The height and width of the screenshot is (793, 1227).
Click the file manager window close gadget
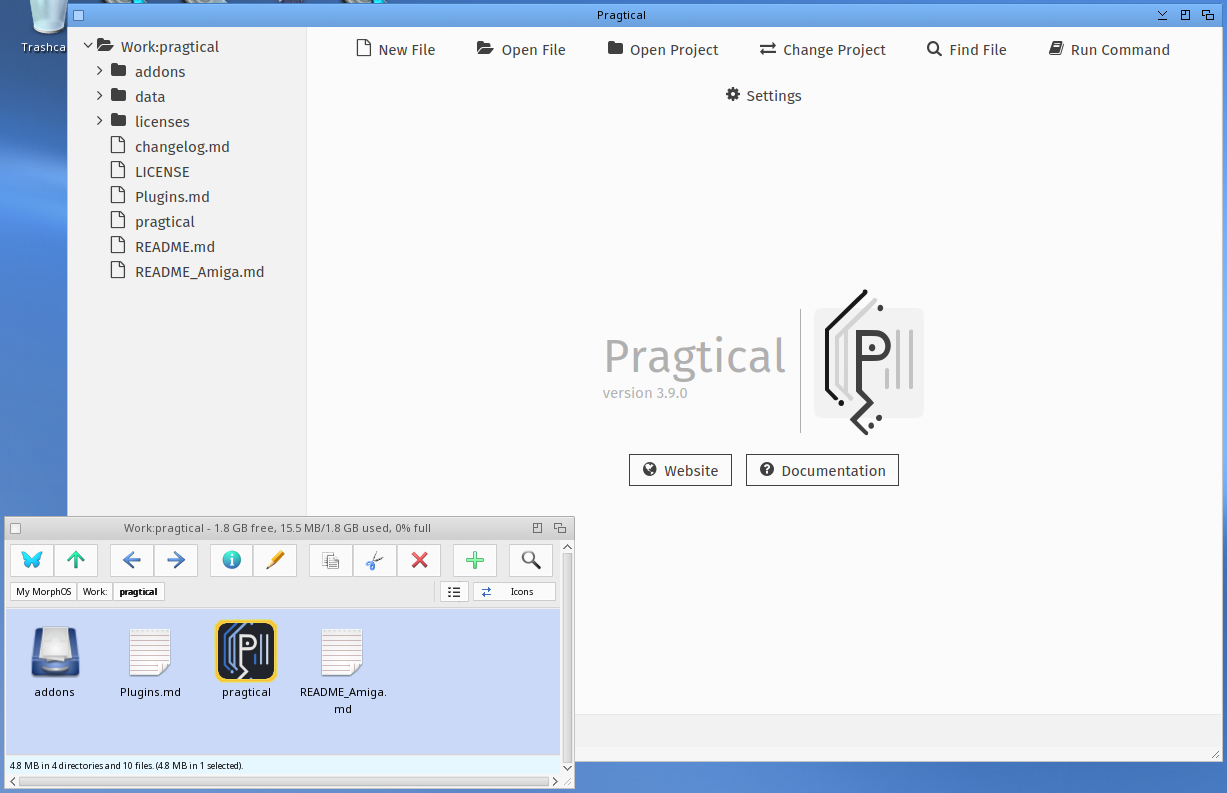15,528
